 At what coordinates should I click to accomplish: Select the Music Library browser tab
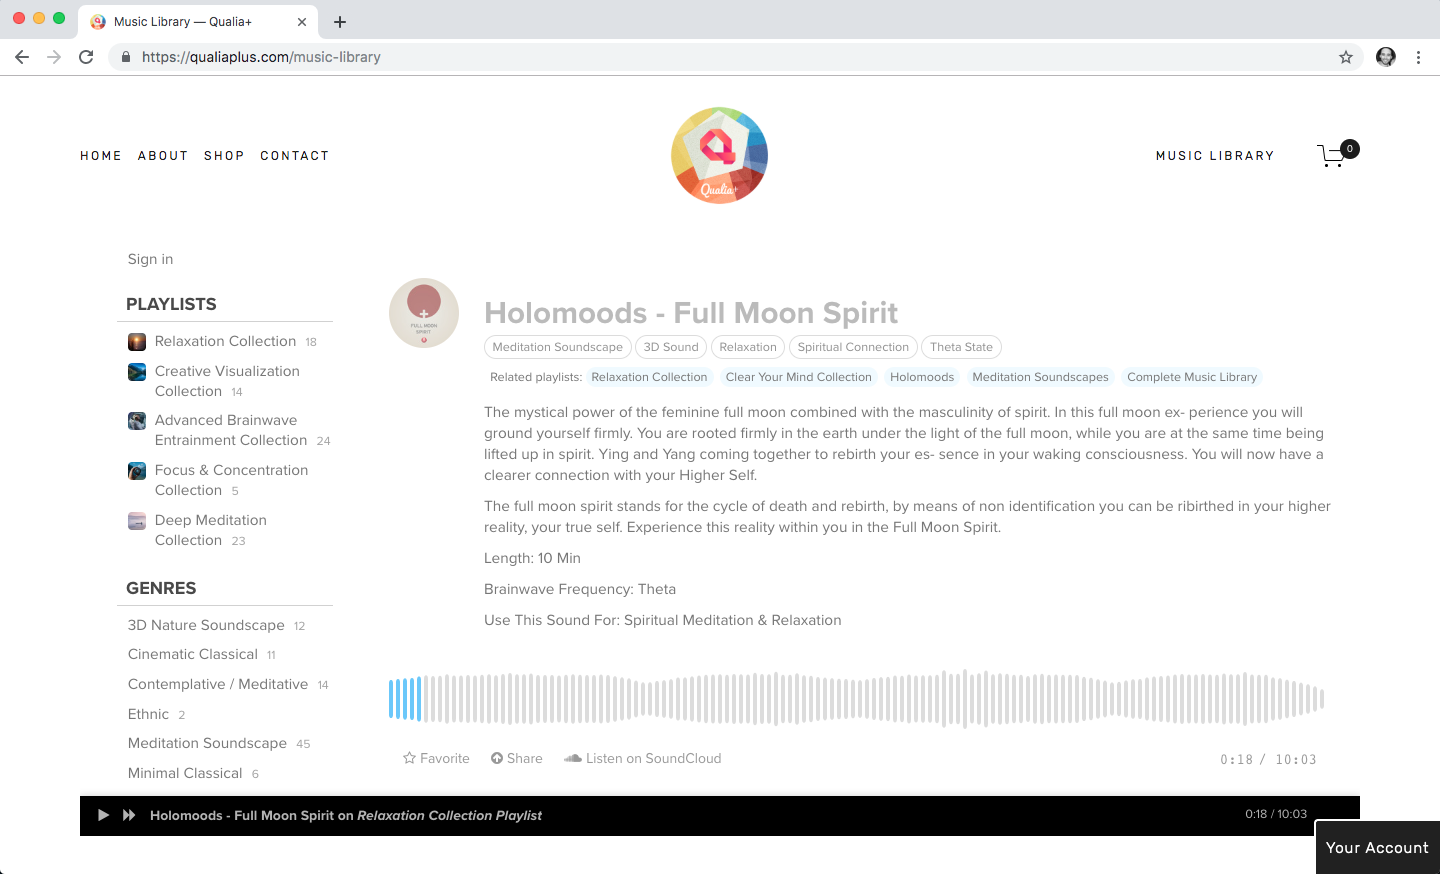coord(197,21)
